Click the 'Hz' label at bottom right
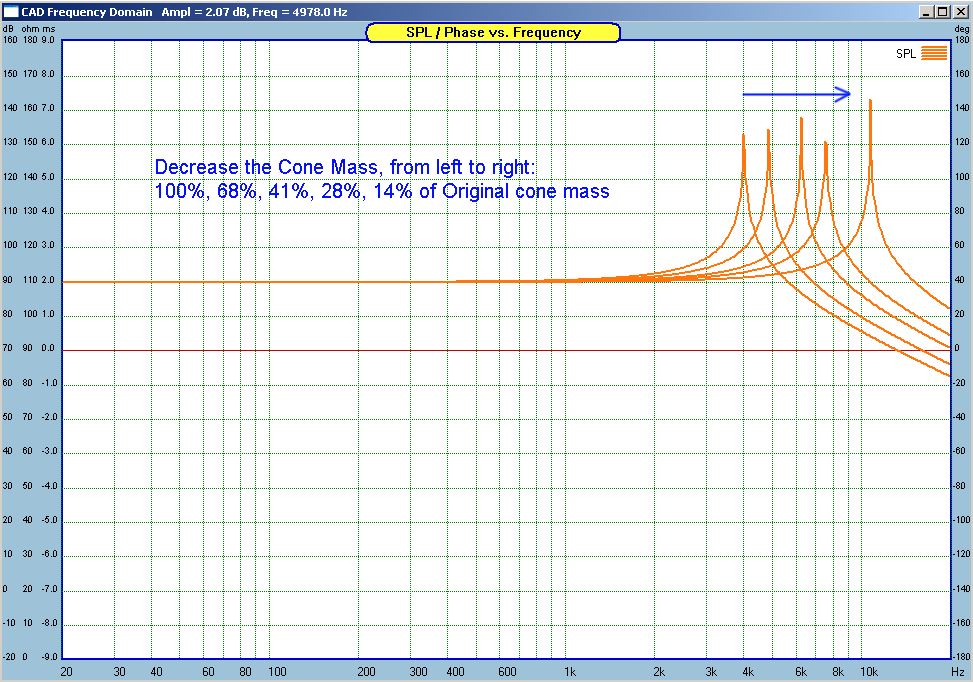973x682 pixels. [958, 672]
